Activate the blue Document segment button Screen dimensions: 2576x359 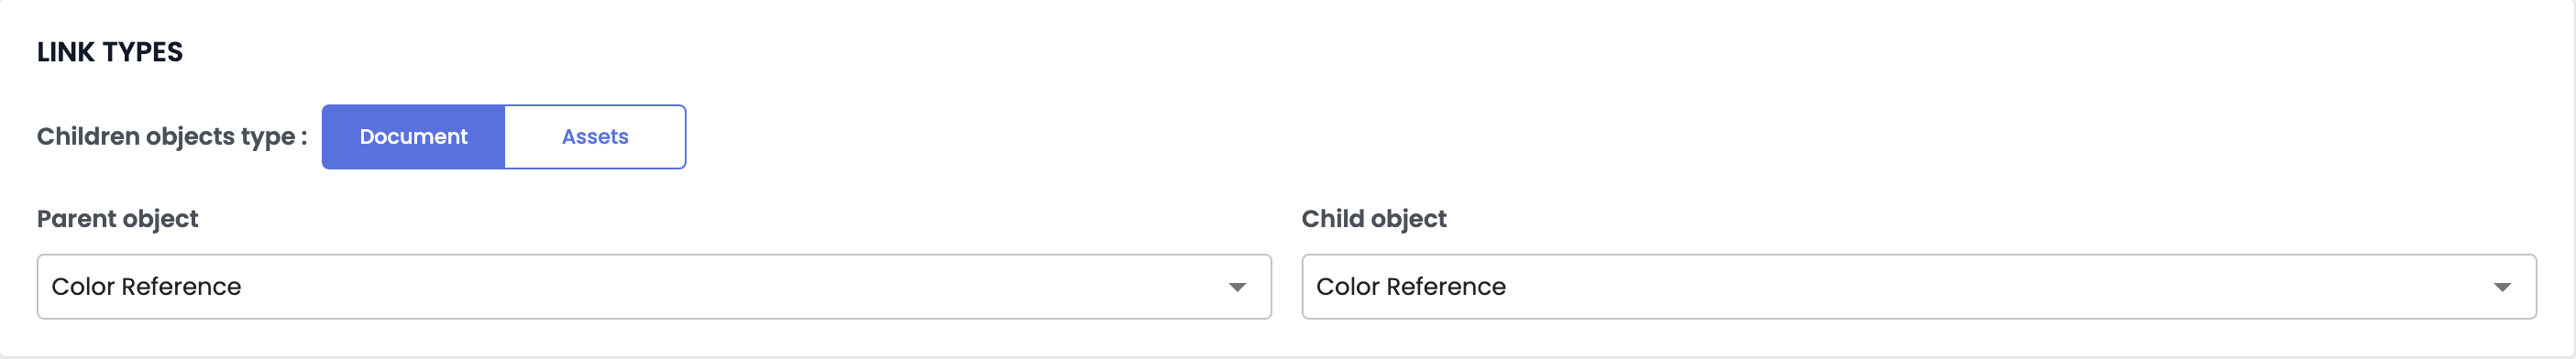point(413,137)
